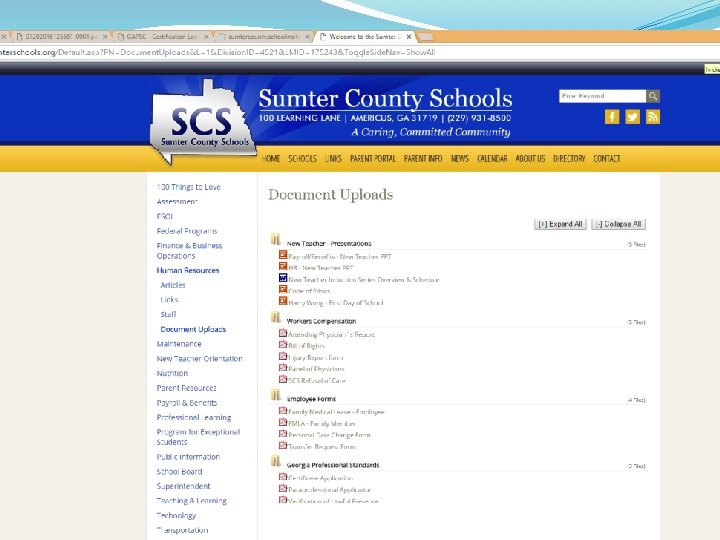Click PowerPoint icon beside Harry Wong First Day
Image resolution: width=720 pixels, height=540 pixels.
point(283,301)
